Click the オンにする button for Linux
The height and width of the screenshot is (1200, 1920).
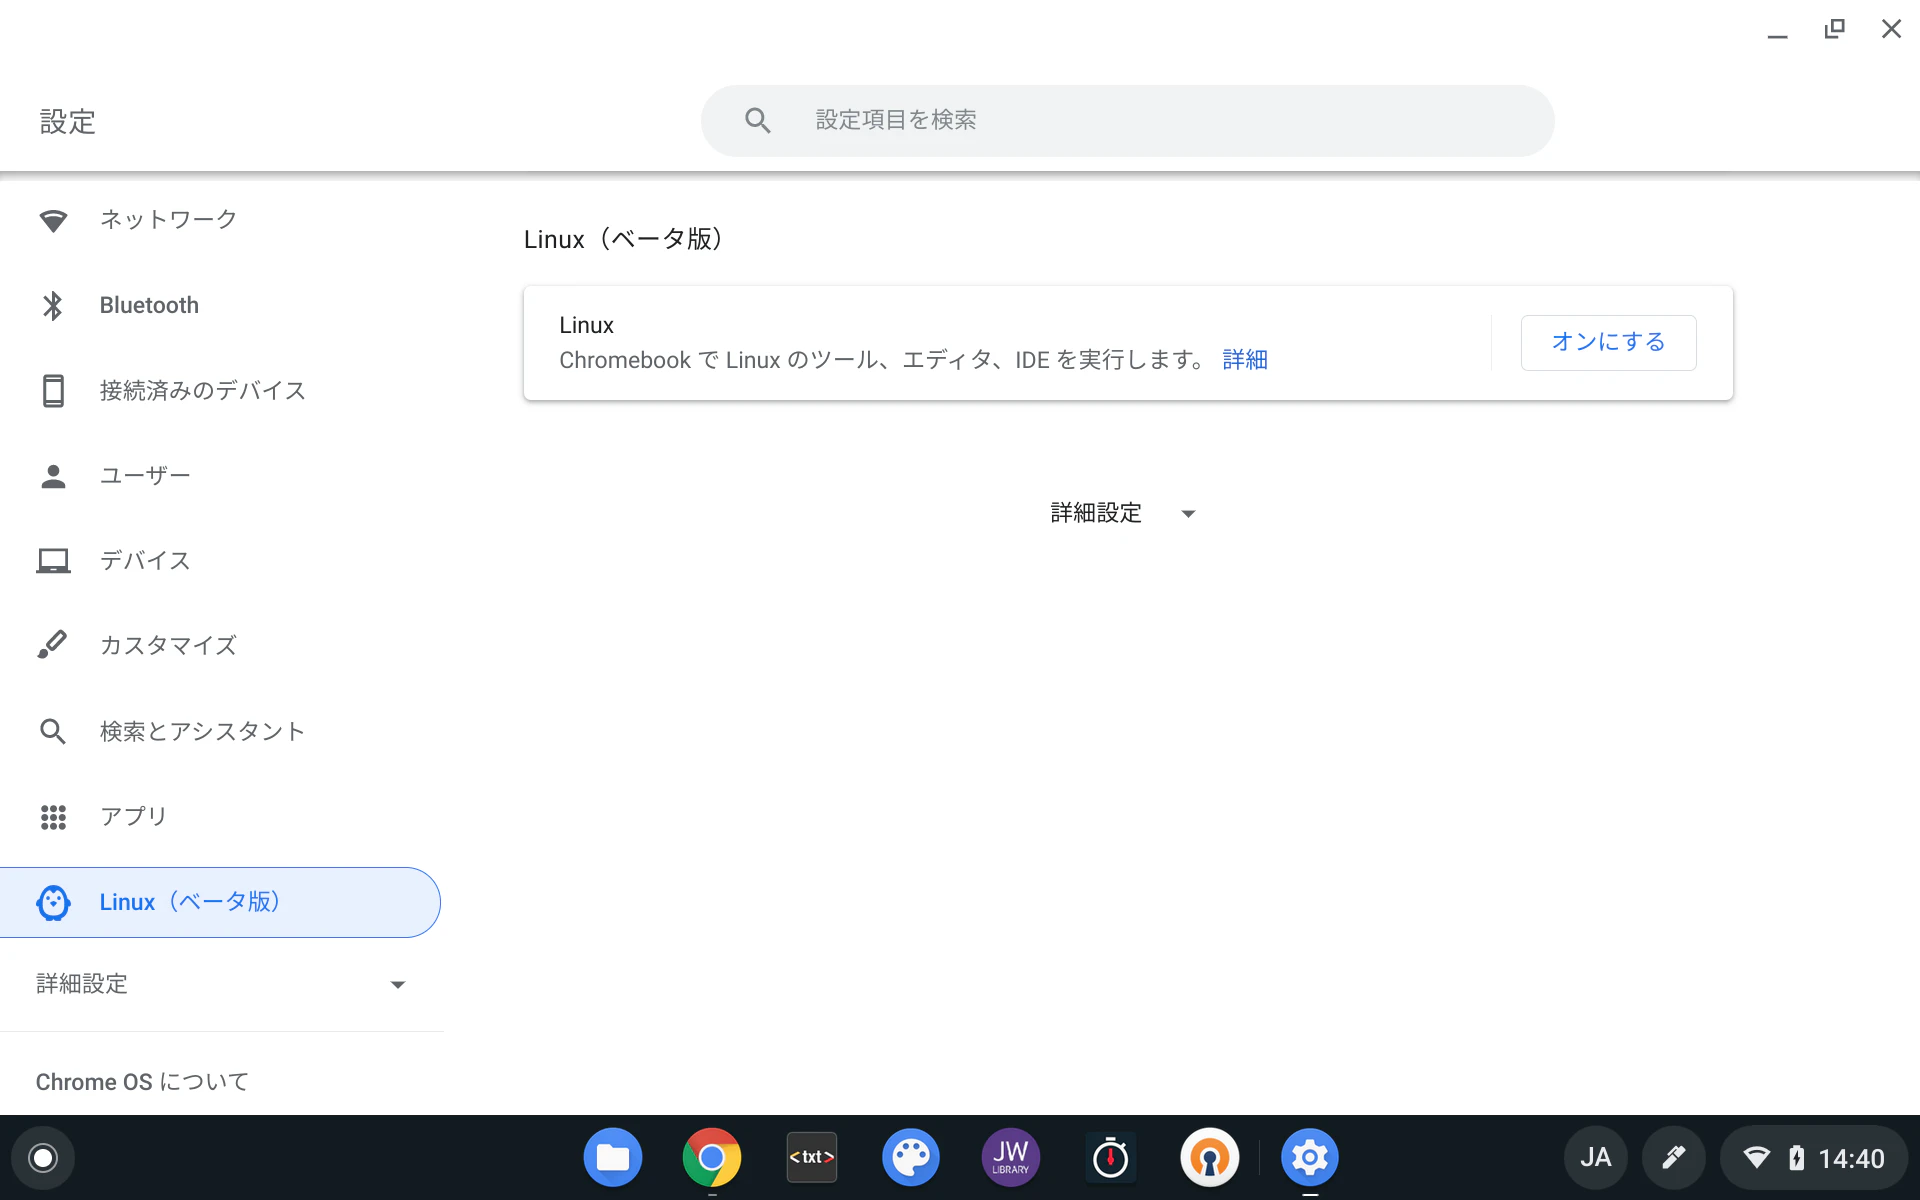[1608, 343]
